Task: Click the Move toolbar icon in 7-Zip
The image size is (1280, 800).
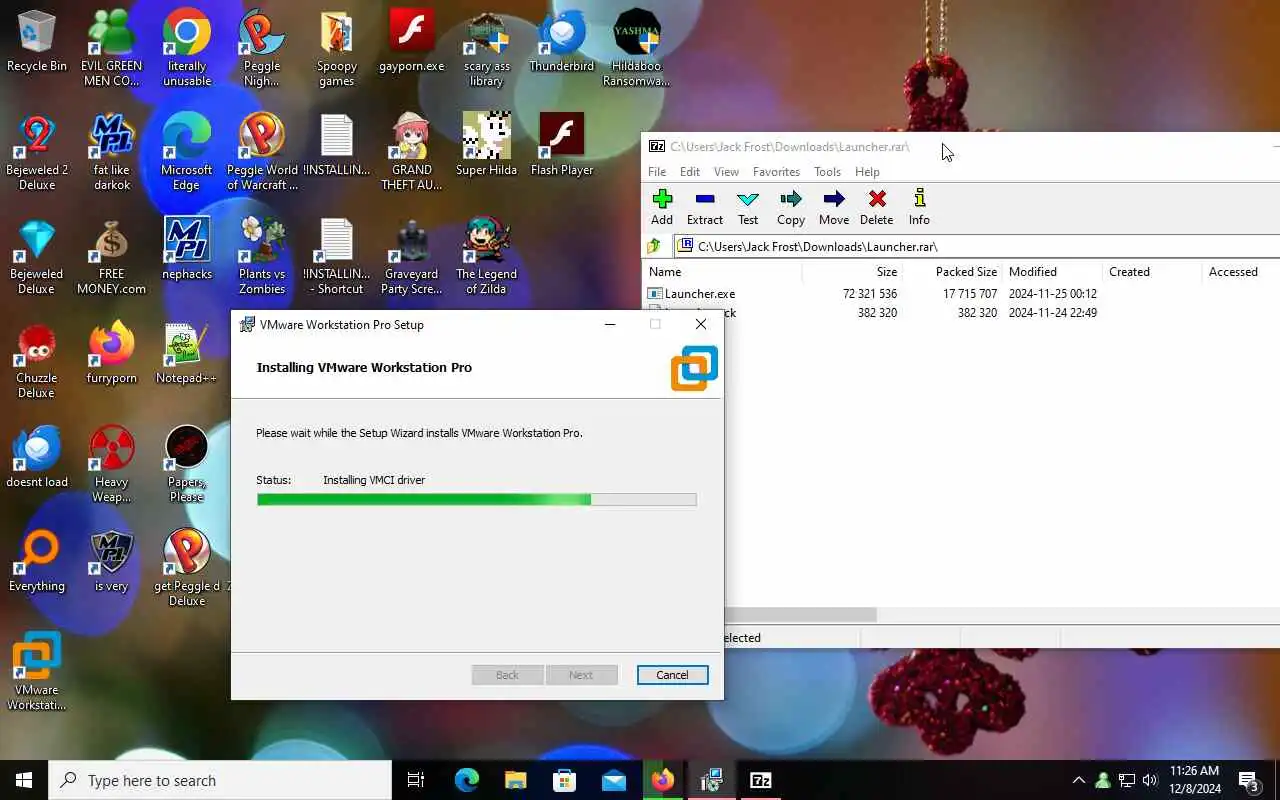Action: pyautogui.click(x=834, y=207)
